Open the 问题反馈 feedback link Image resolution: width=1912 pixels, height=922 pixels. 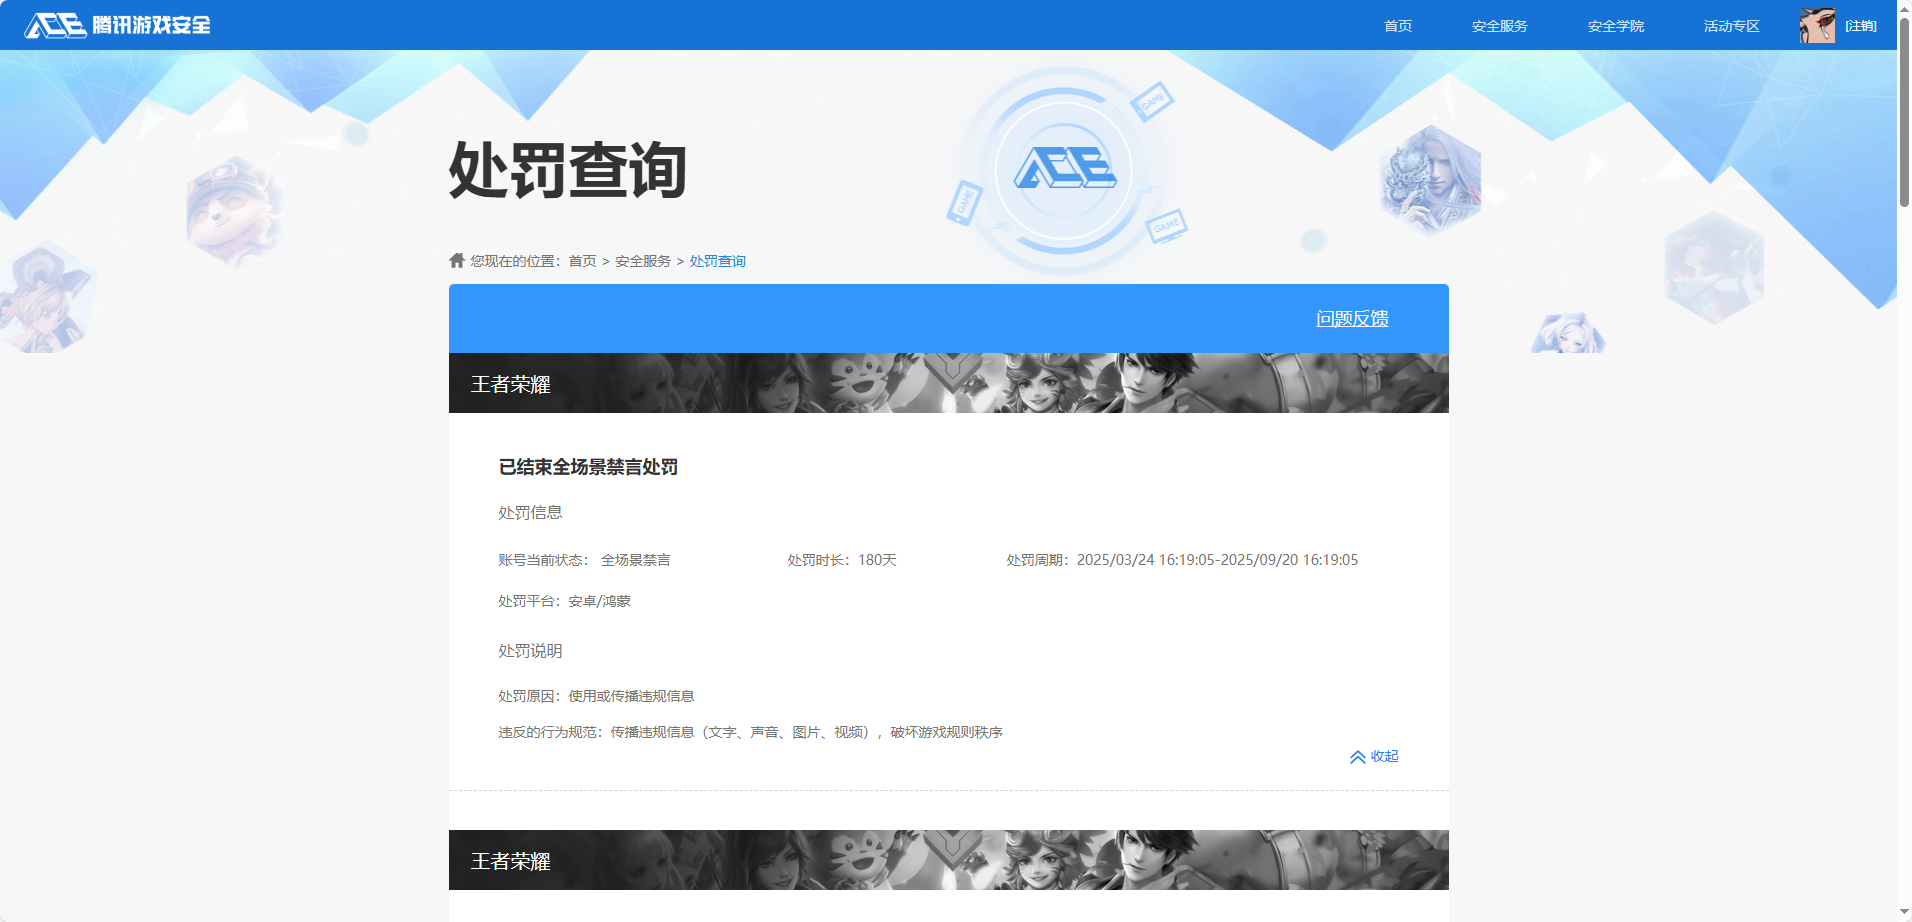1351,319
